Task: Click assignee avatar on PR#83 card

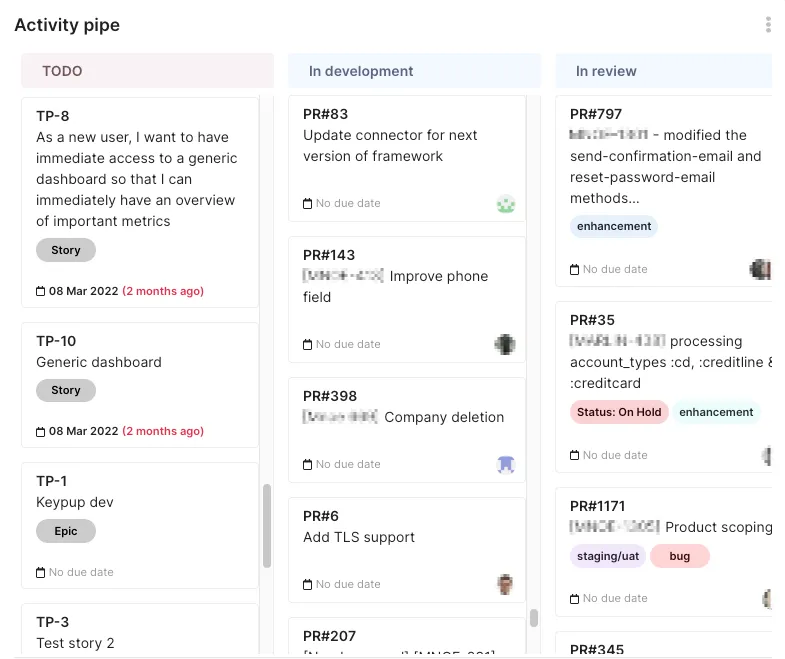Action: pos(506,204)
